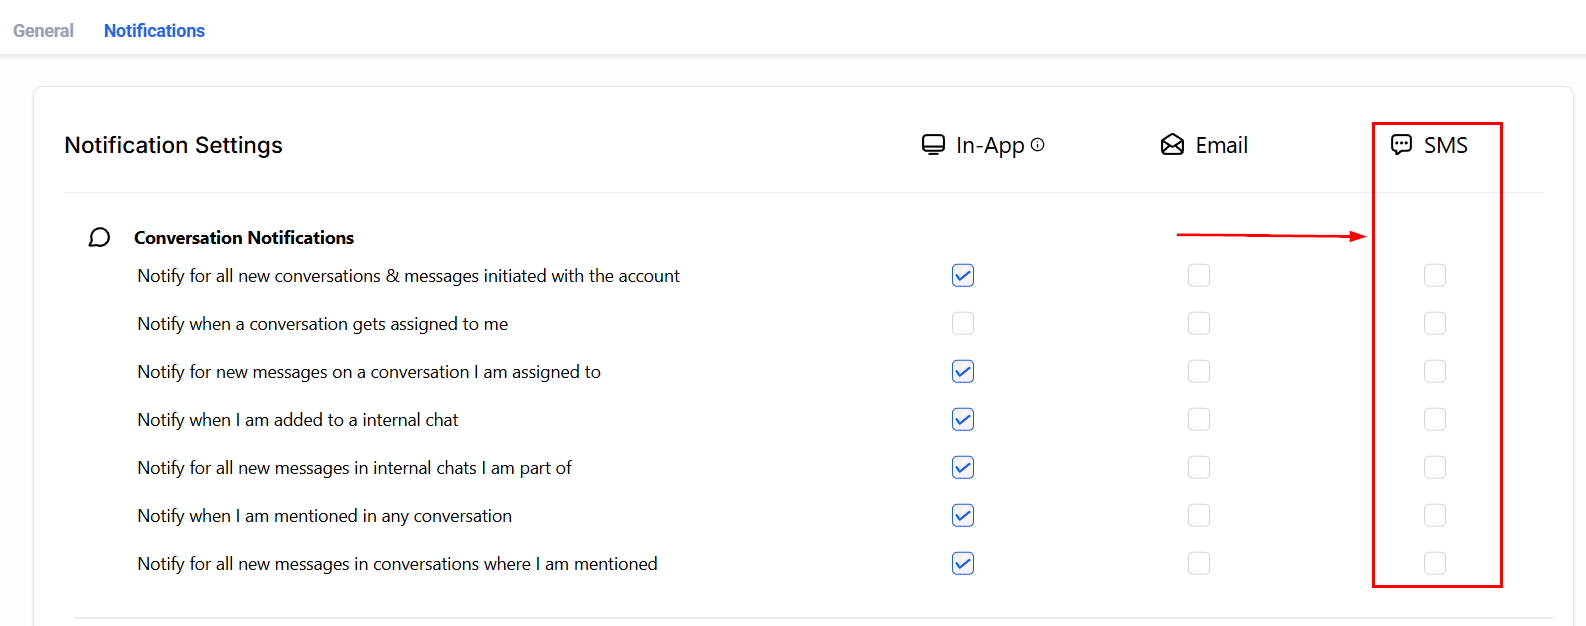Click the Email envelope icon
1586x626 pixels.
click(1172, 145)
